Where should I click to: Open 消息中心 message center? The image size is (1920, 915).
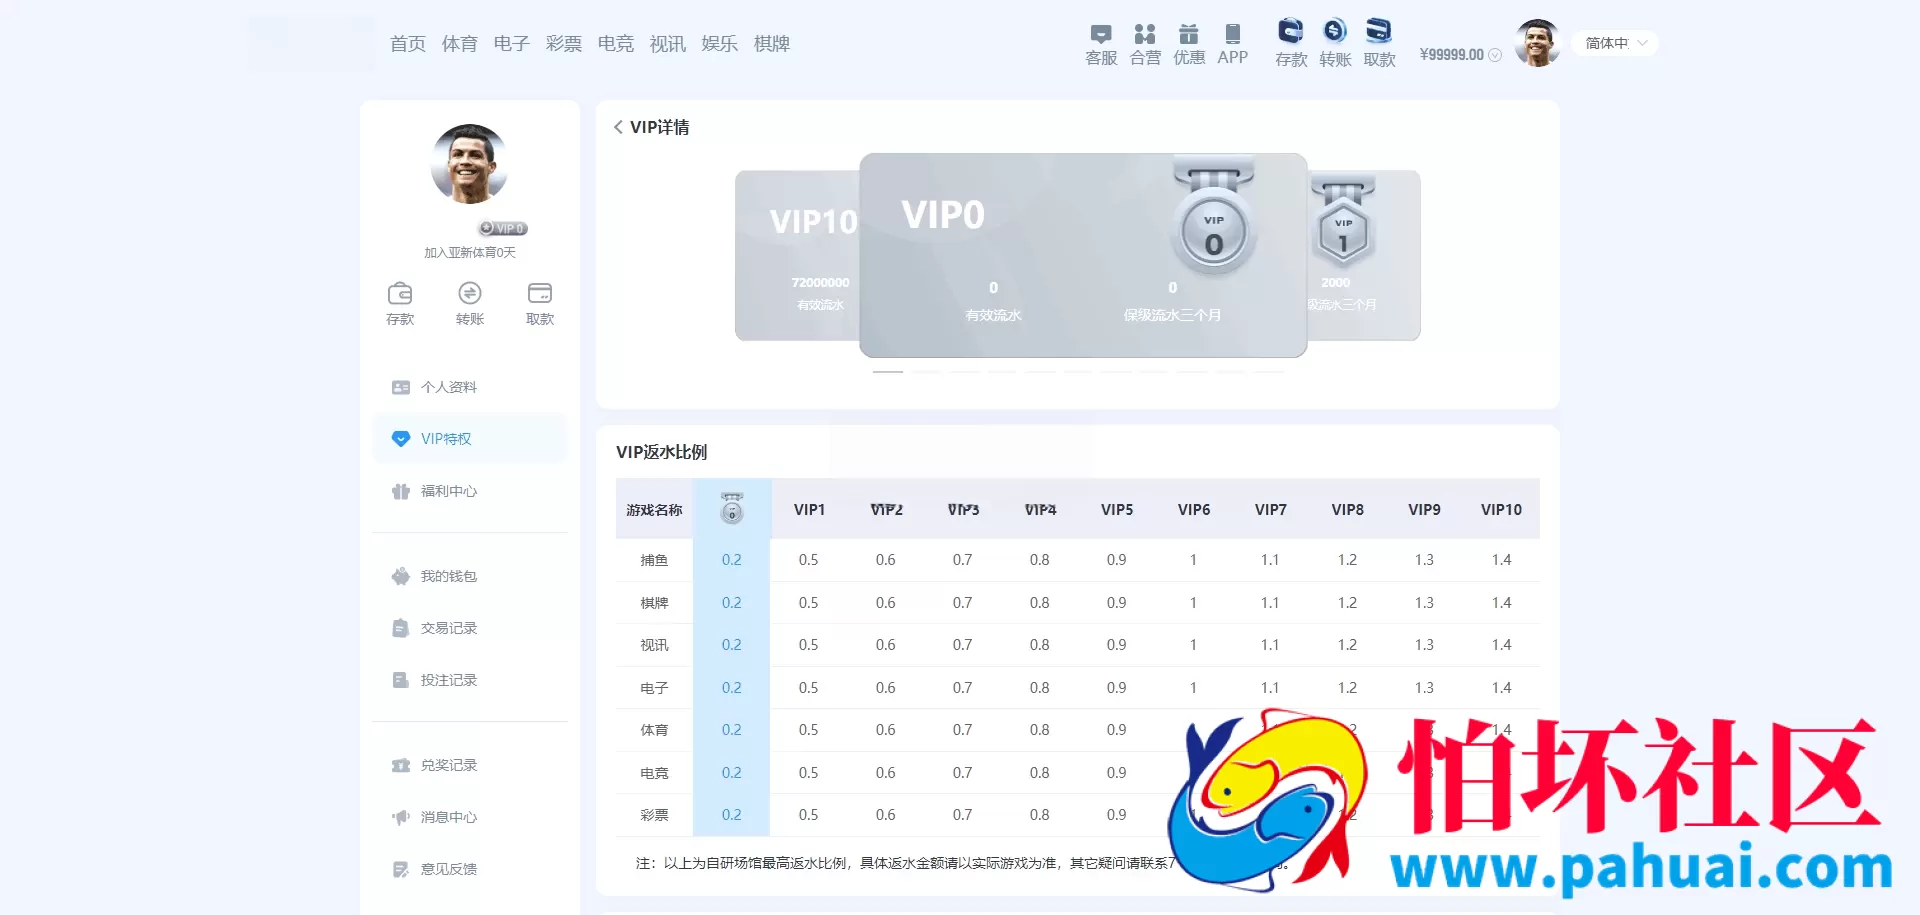click(x=470, y=817)
